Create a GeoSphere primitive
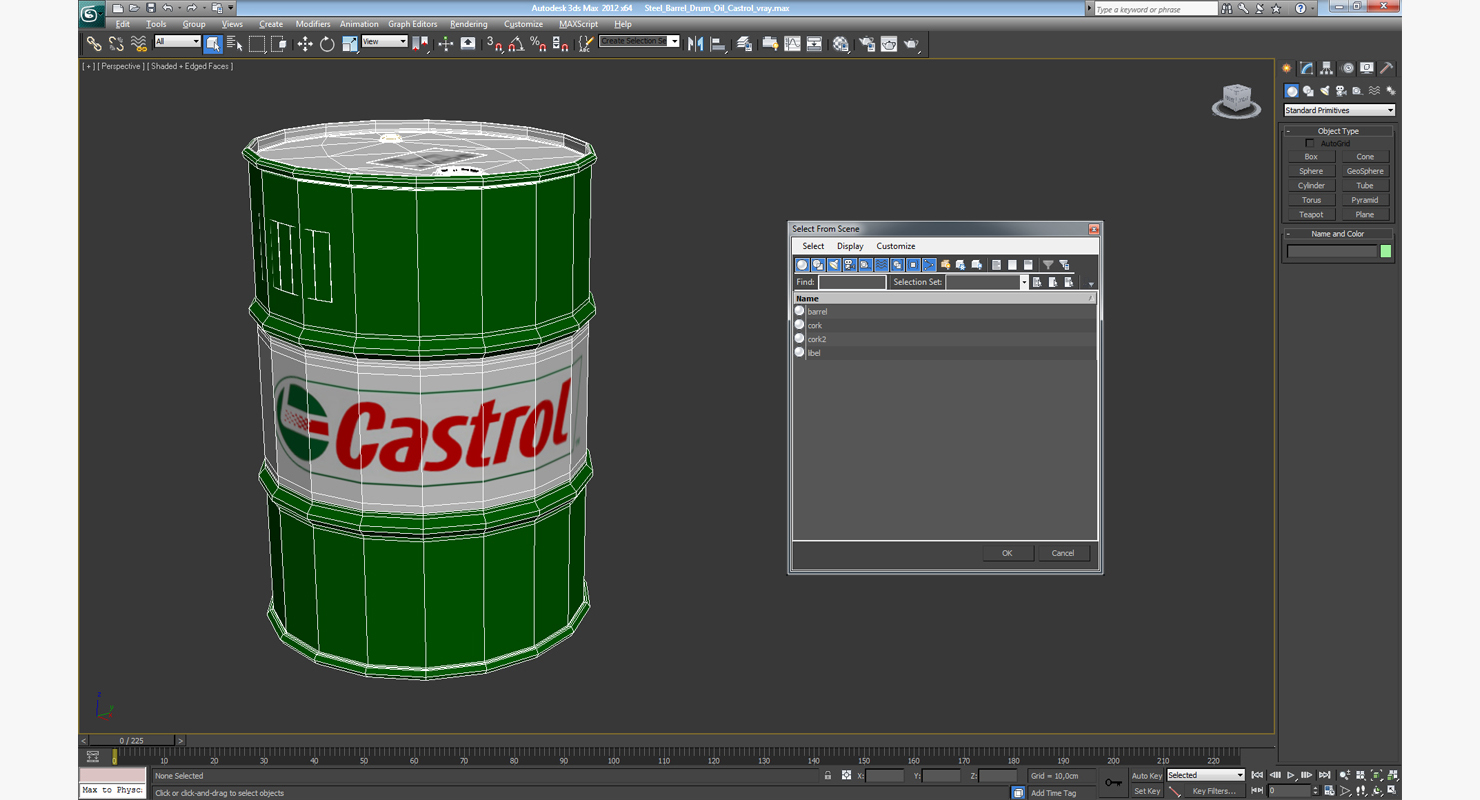1480x800 pixels. 1365,171
